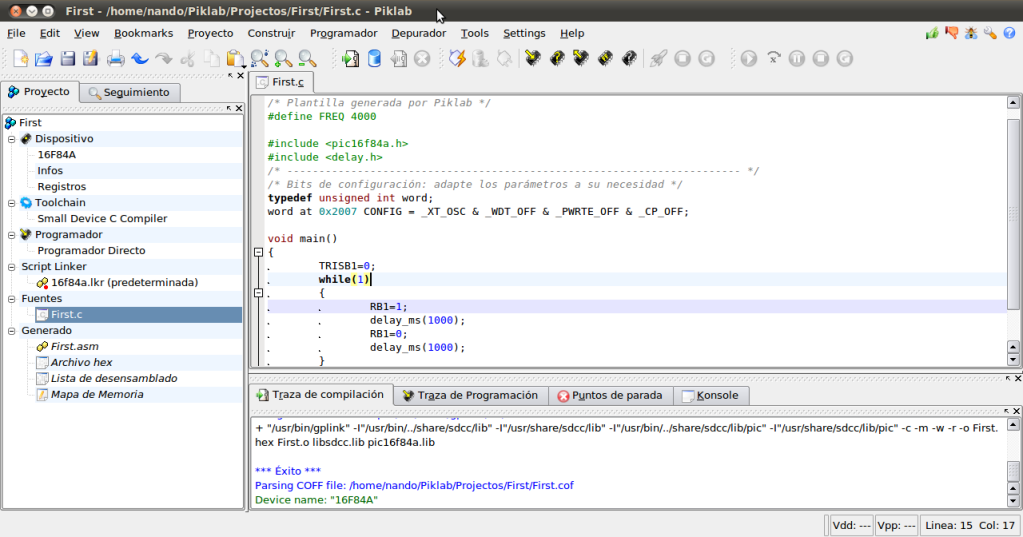Click the debugger Pause icon

pos(797,59)
